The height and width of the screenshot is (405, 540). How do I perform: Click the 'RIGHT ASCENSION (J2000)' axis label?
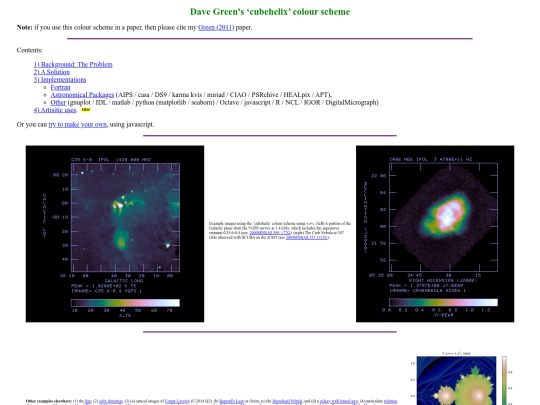coord(443,280)
